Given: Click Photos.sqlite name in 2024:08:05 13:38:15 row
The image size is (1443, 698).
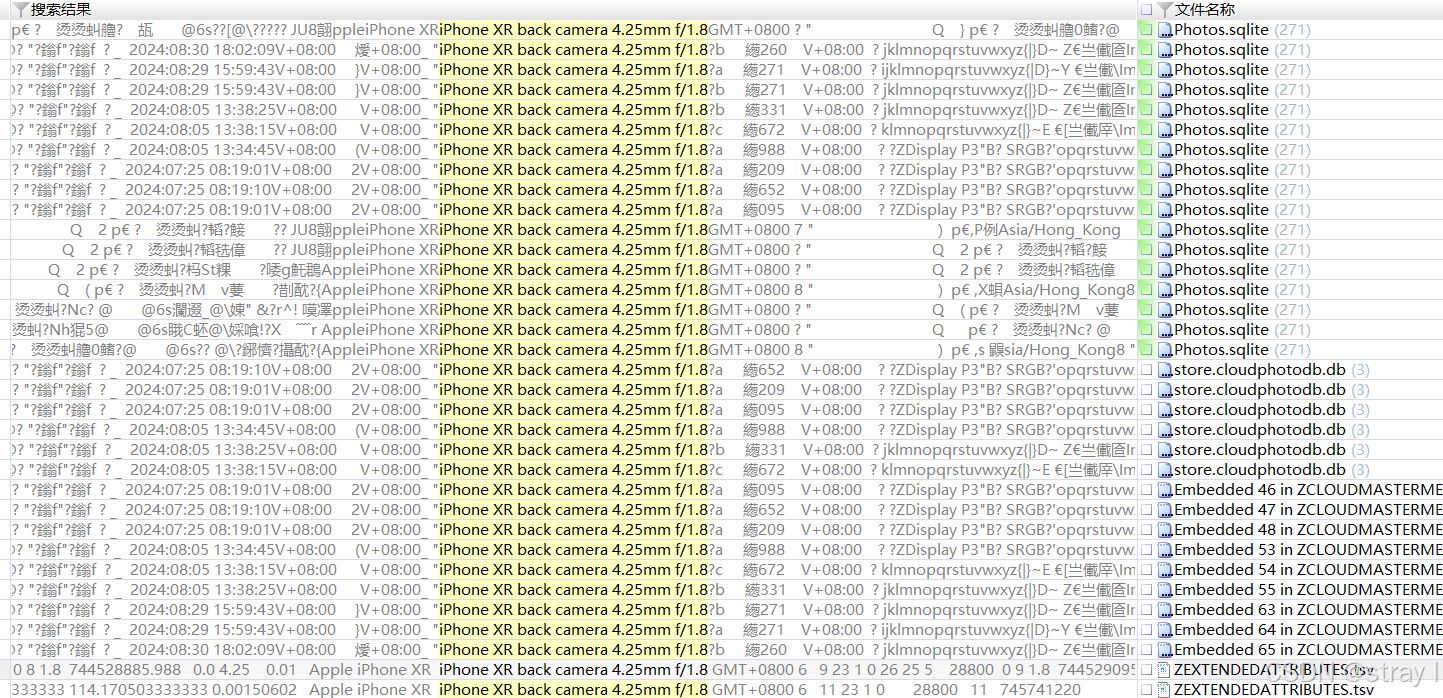Looking at the screenshot, I should (x=1221, y=130).
